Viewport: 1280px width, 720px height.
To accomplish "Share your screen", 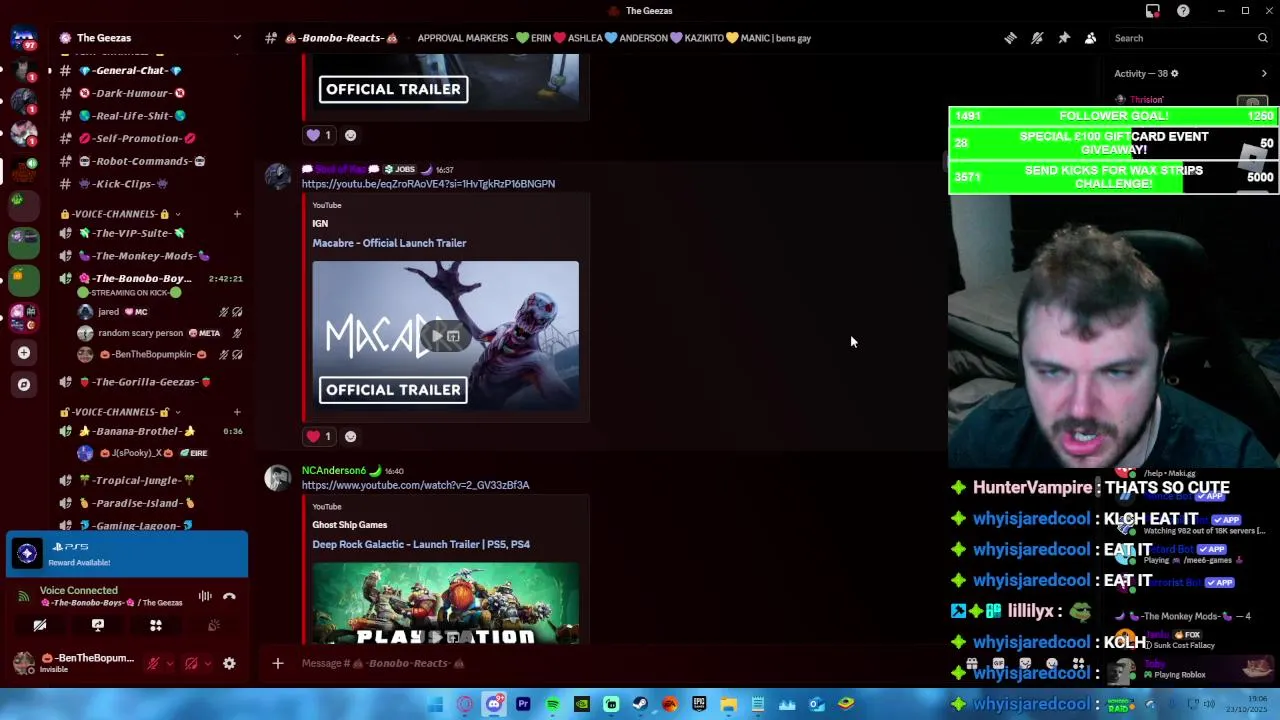I will (98, 625).
